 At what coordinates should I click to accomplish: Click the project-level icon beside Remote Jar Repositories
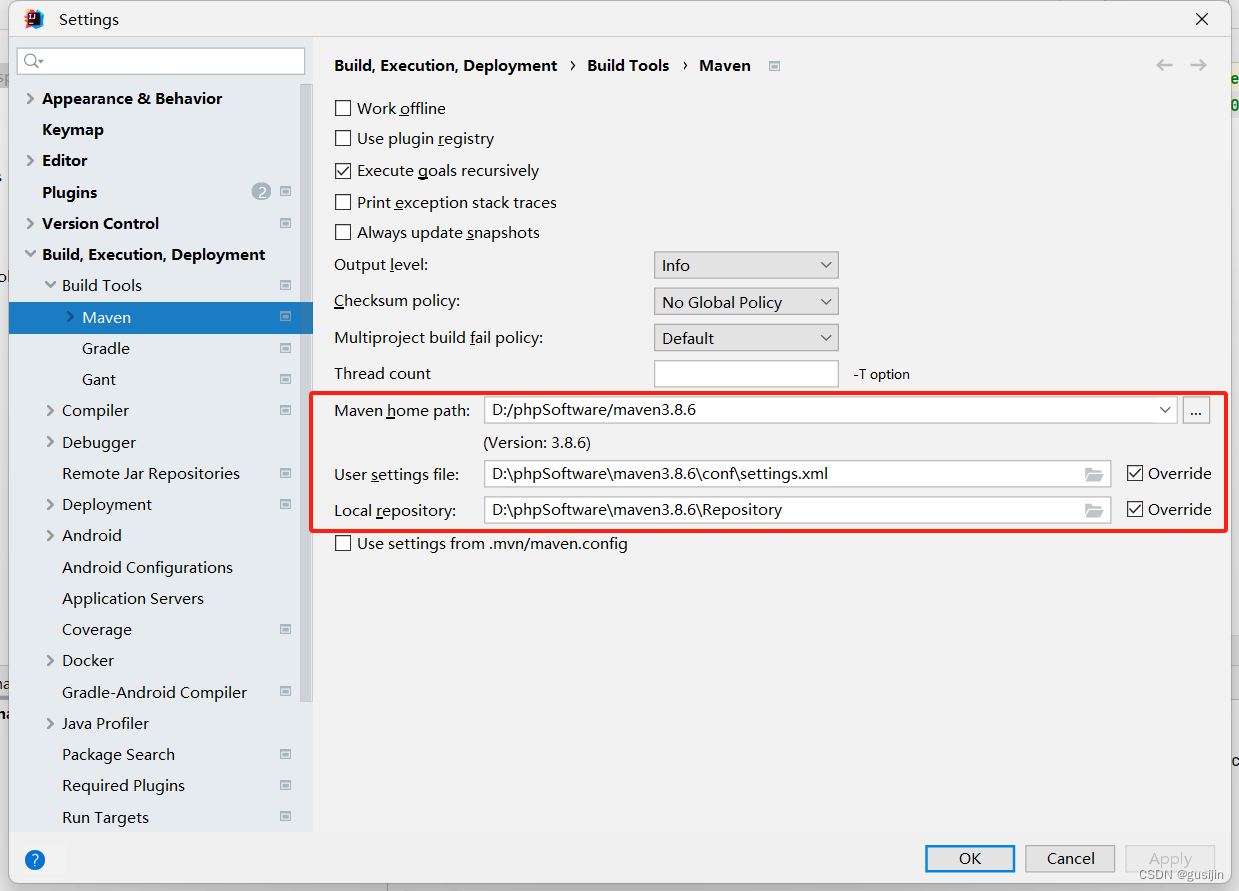point(285,473)
